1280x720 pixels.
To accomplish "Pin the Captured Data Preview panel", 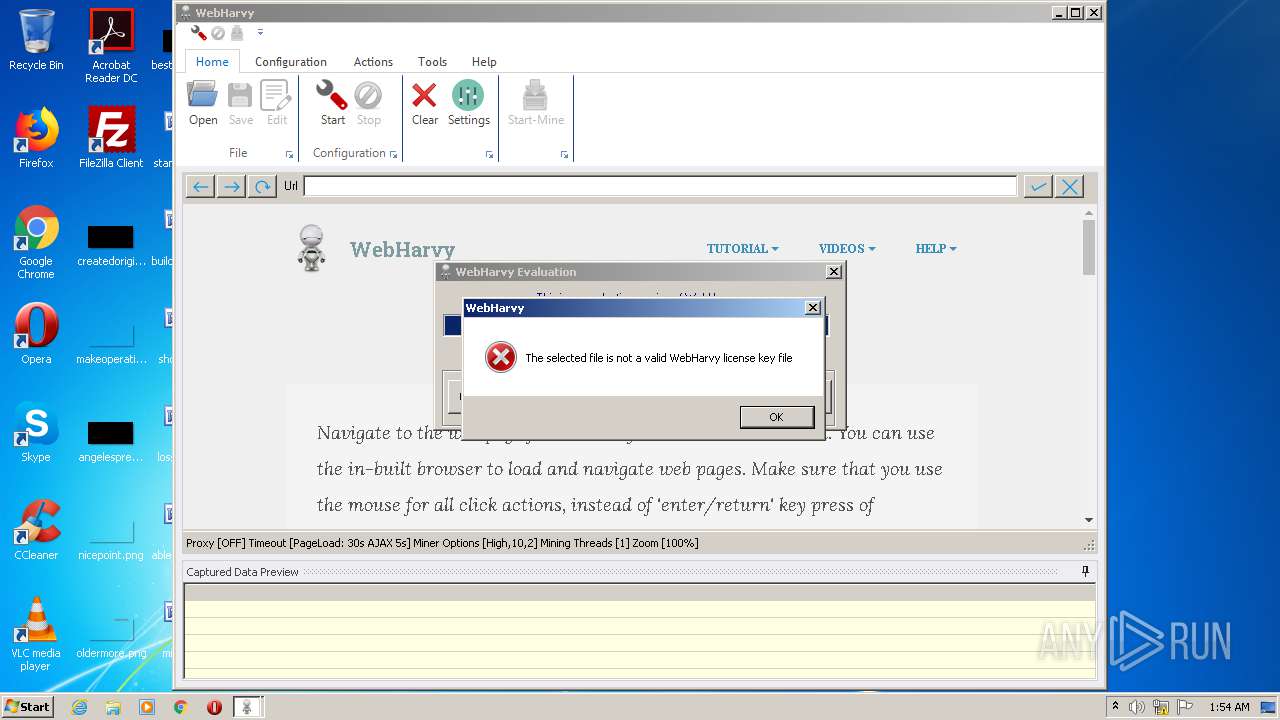I will 1086,572.
